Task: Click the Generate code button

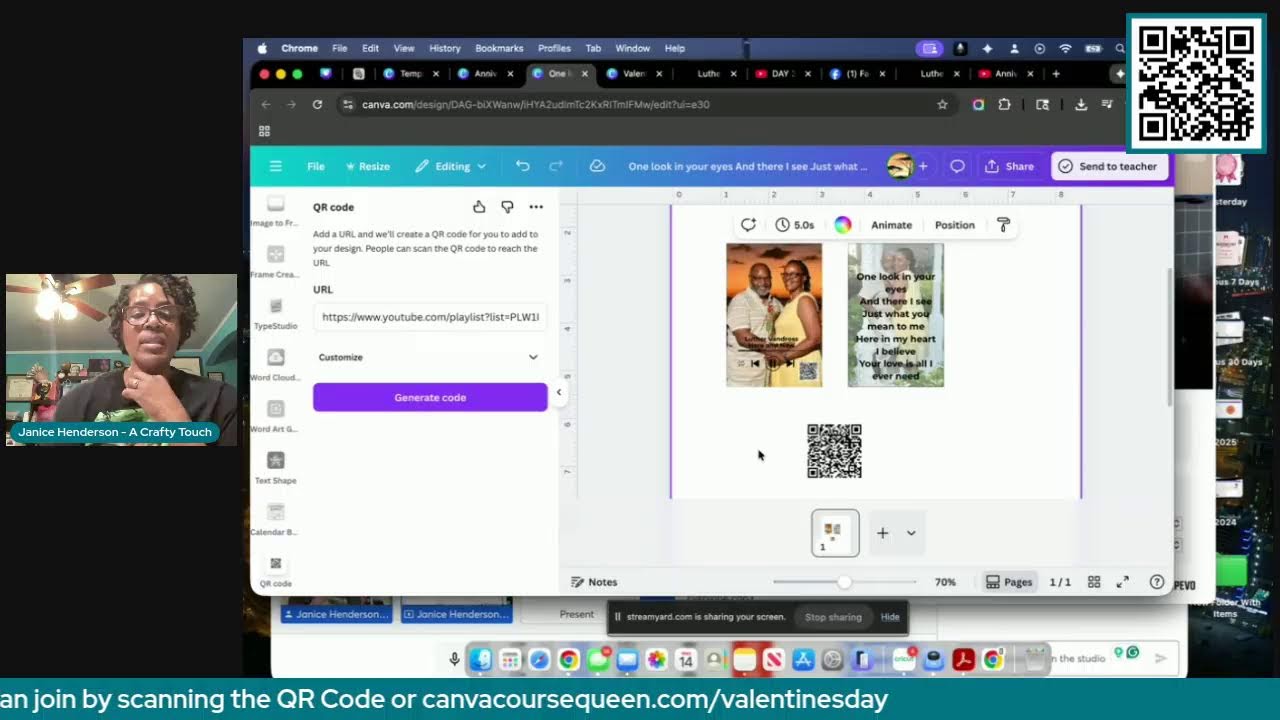Action: pos(430,397)
